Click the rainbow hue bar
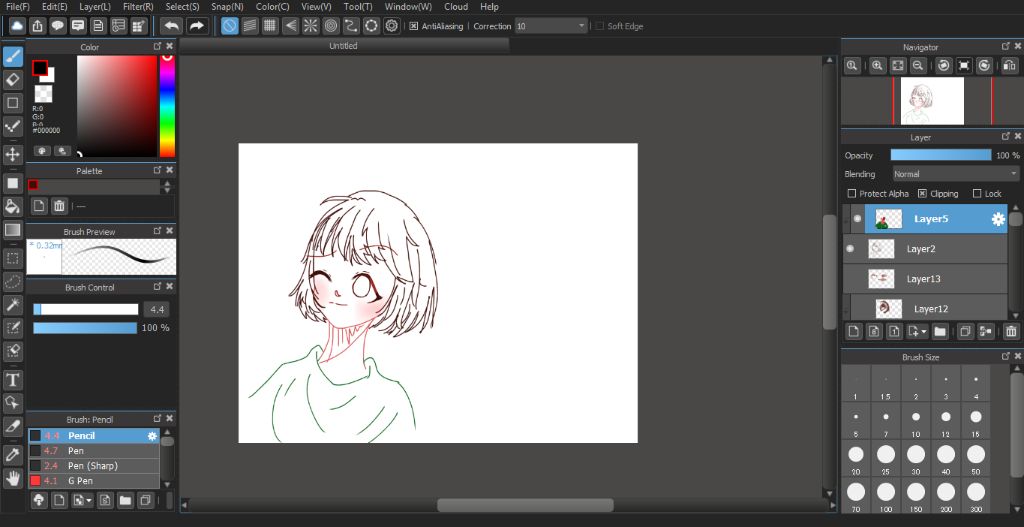This screenshot has height=527, width=1024. [168, 106]
